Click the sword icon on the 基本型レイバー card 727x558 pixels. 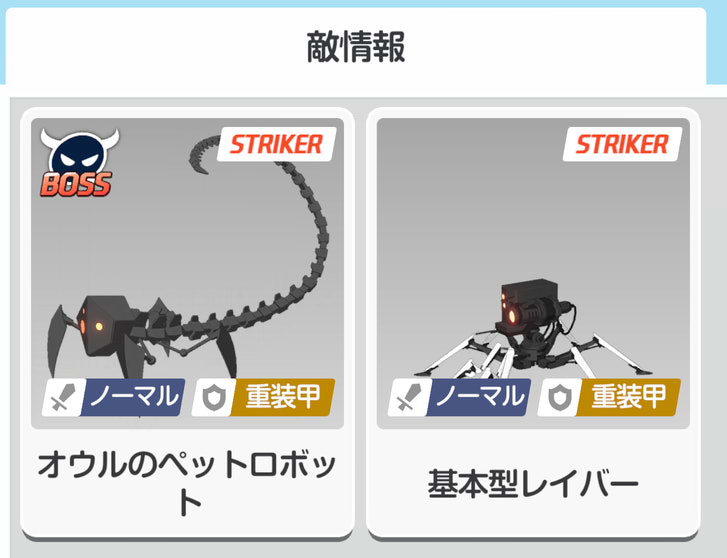(408, 398)
